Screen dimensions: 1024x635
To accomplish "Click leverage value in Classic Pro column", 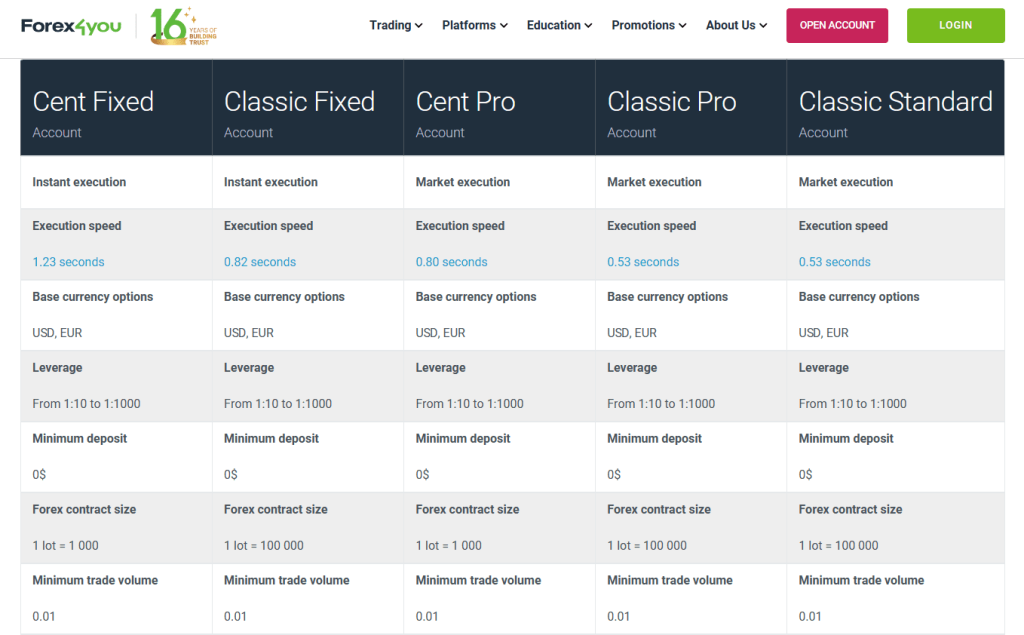I will pyautogui.click(x=661, y=404).
